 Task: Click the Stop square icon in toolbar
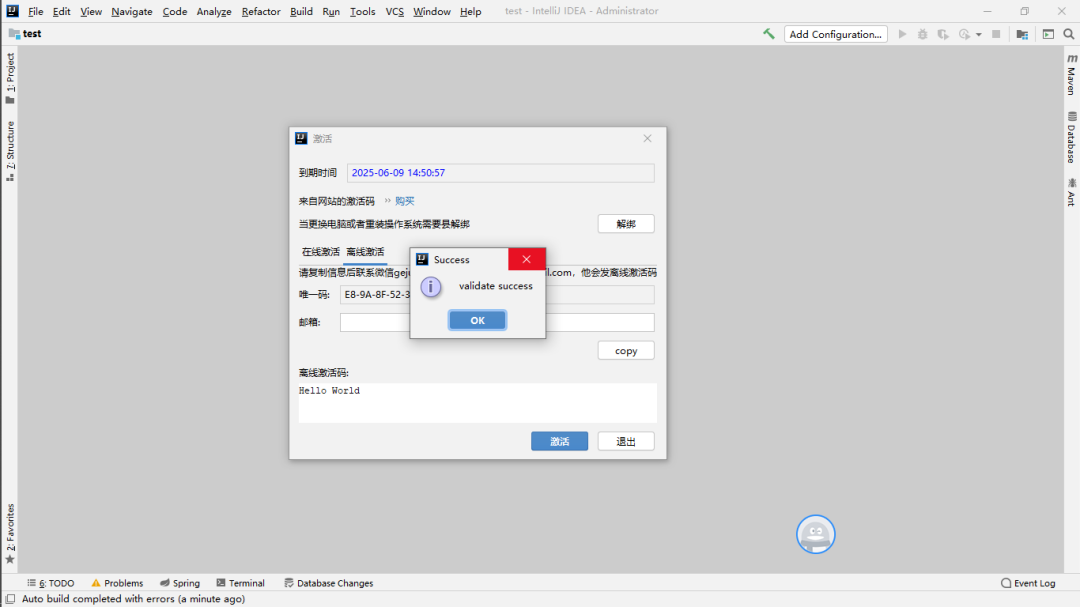[996, 34]
